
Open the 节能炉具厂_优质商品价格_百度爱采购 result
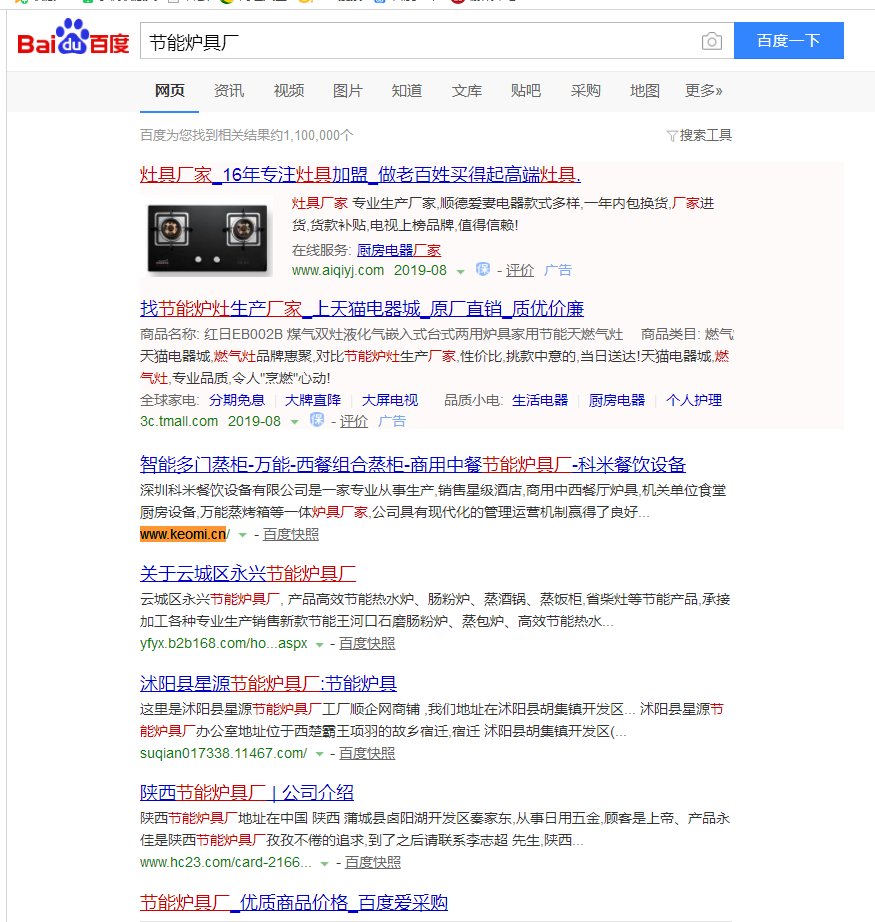(x=294, y=903)
